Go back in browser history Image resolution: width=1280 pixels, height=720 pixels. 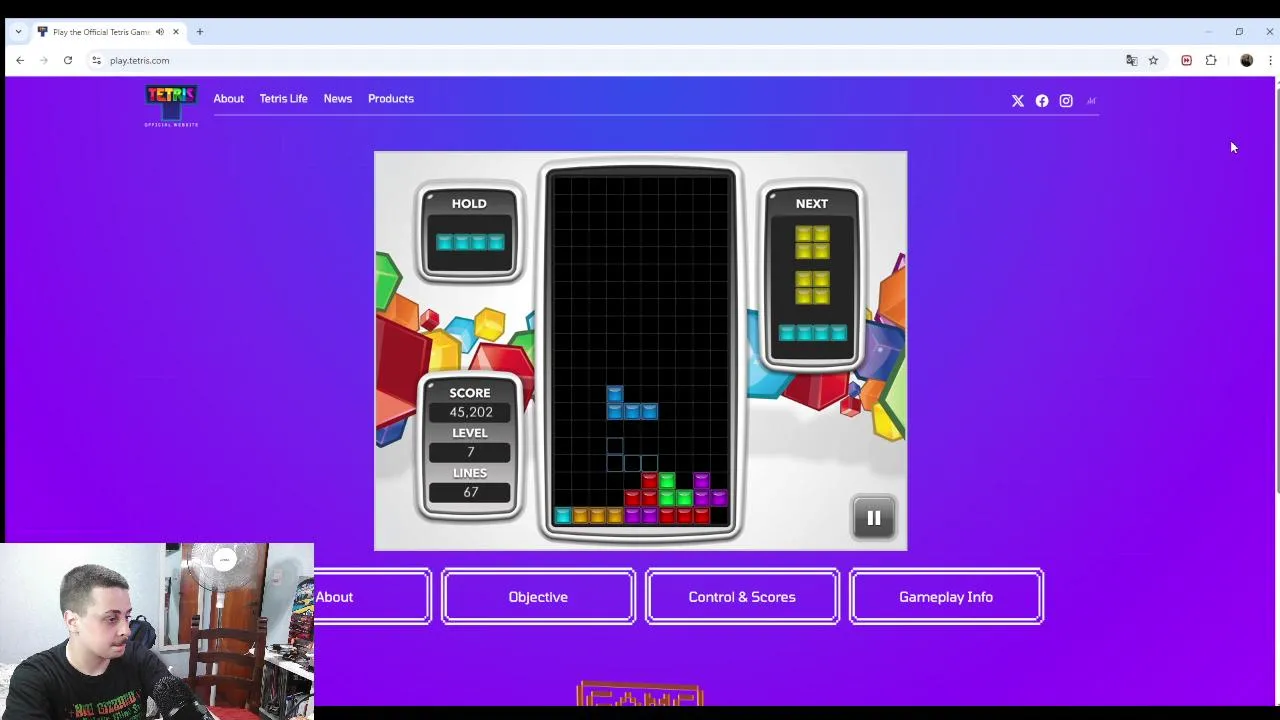click(20, 60)
